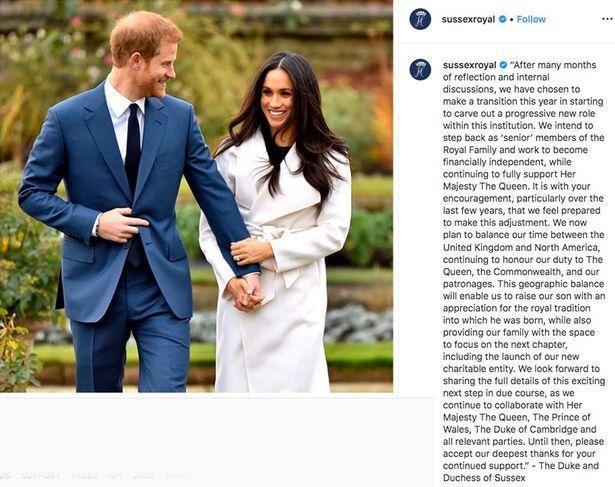The width and height of the screenshot is (615, 487).
Task: Click the couple's clasped hands in the photo
Action: [x=245, y=294]
